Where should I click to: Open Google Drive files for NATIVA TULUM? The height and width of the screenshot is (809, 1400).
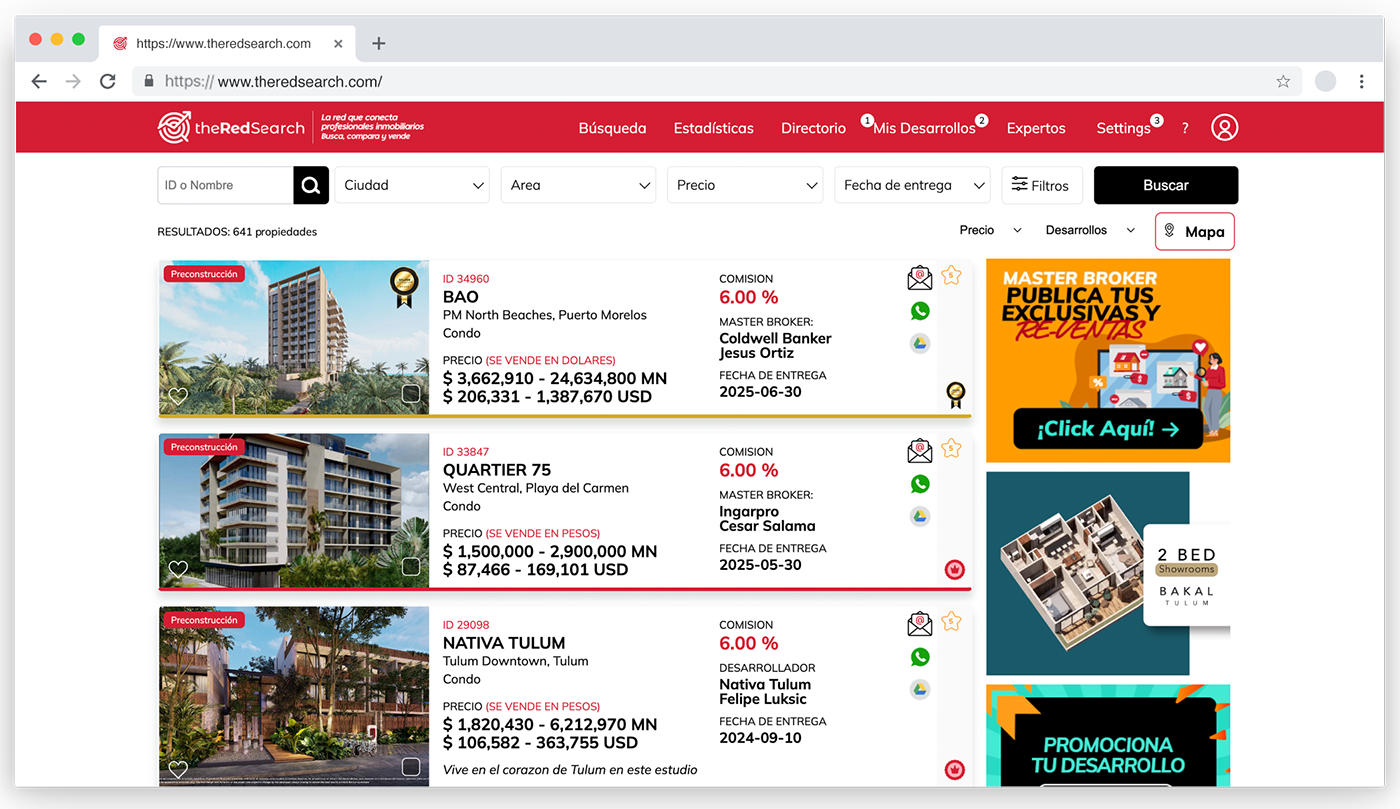click(x=920, y=689)
